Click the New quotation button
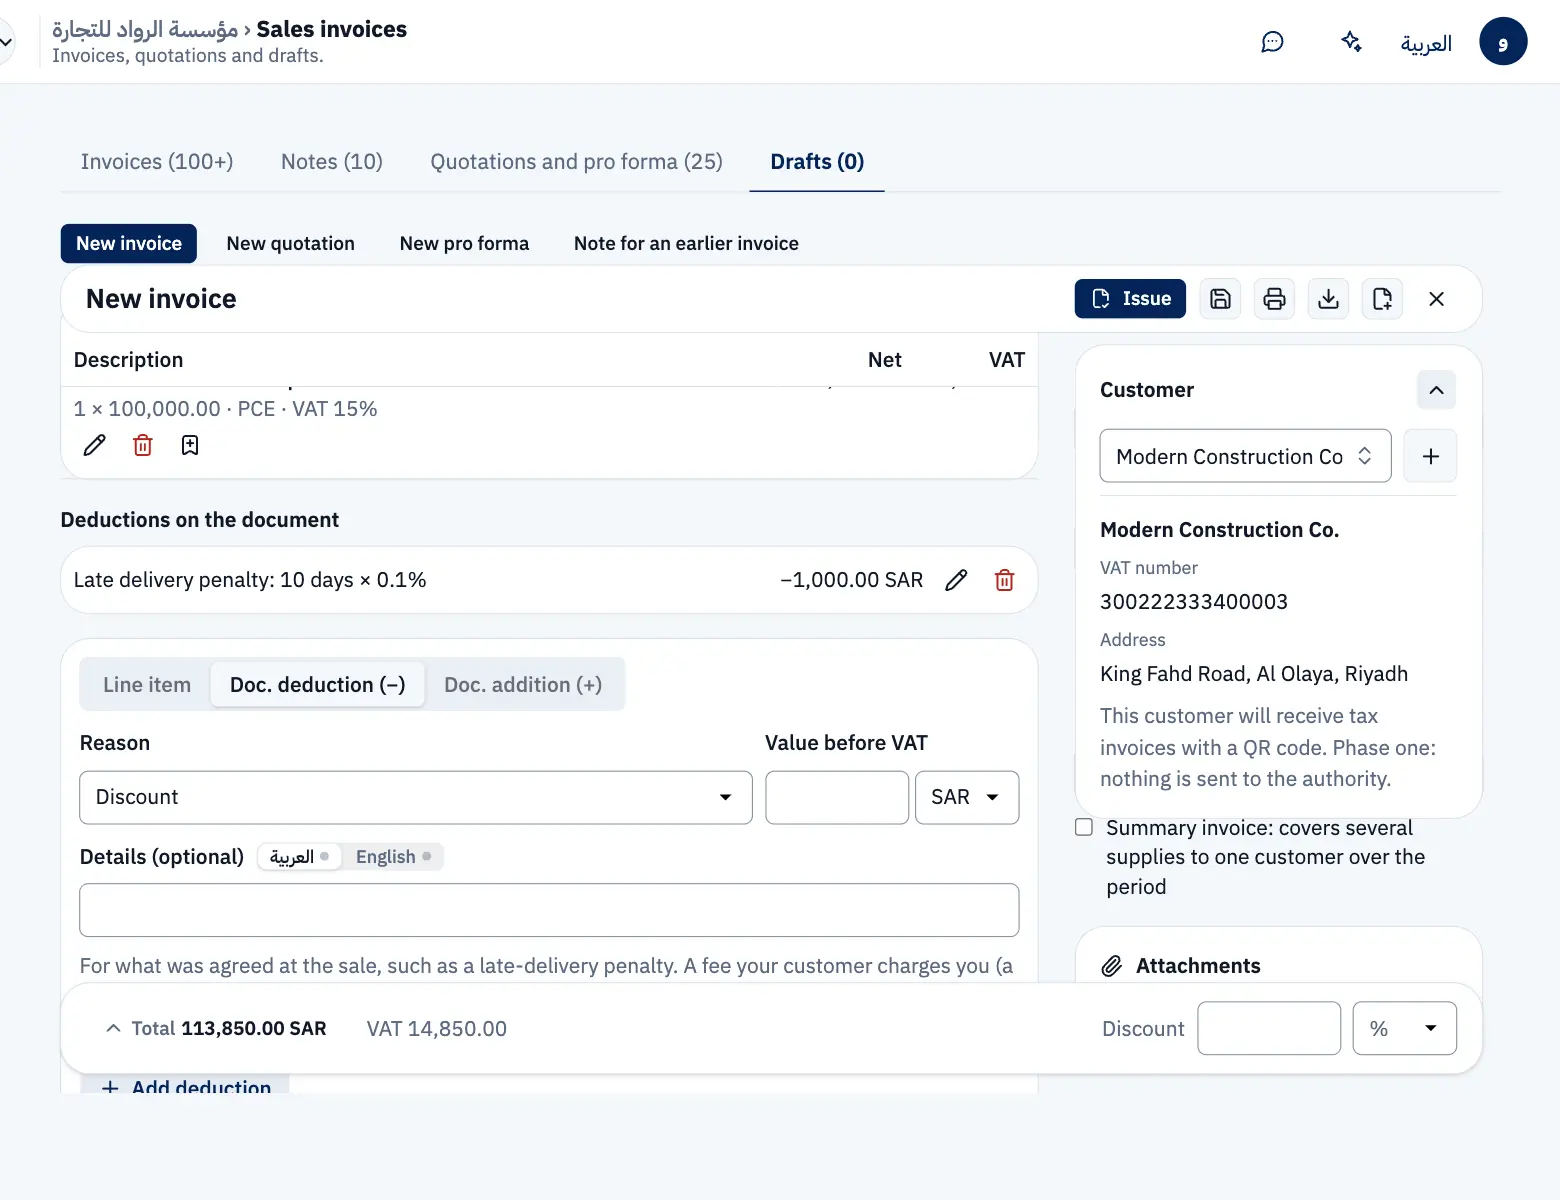This screenshot has height=1200, width=1560. click(x=291, y=244)
